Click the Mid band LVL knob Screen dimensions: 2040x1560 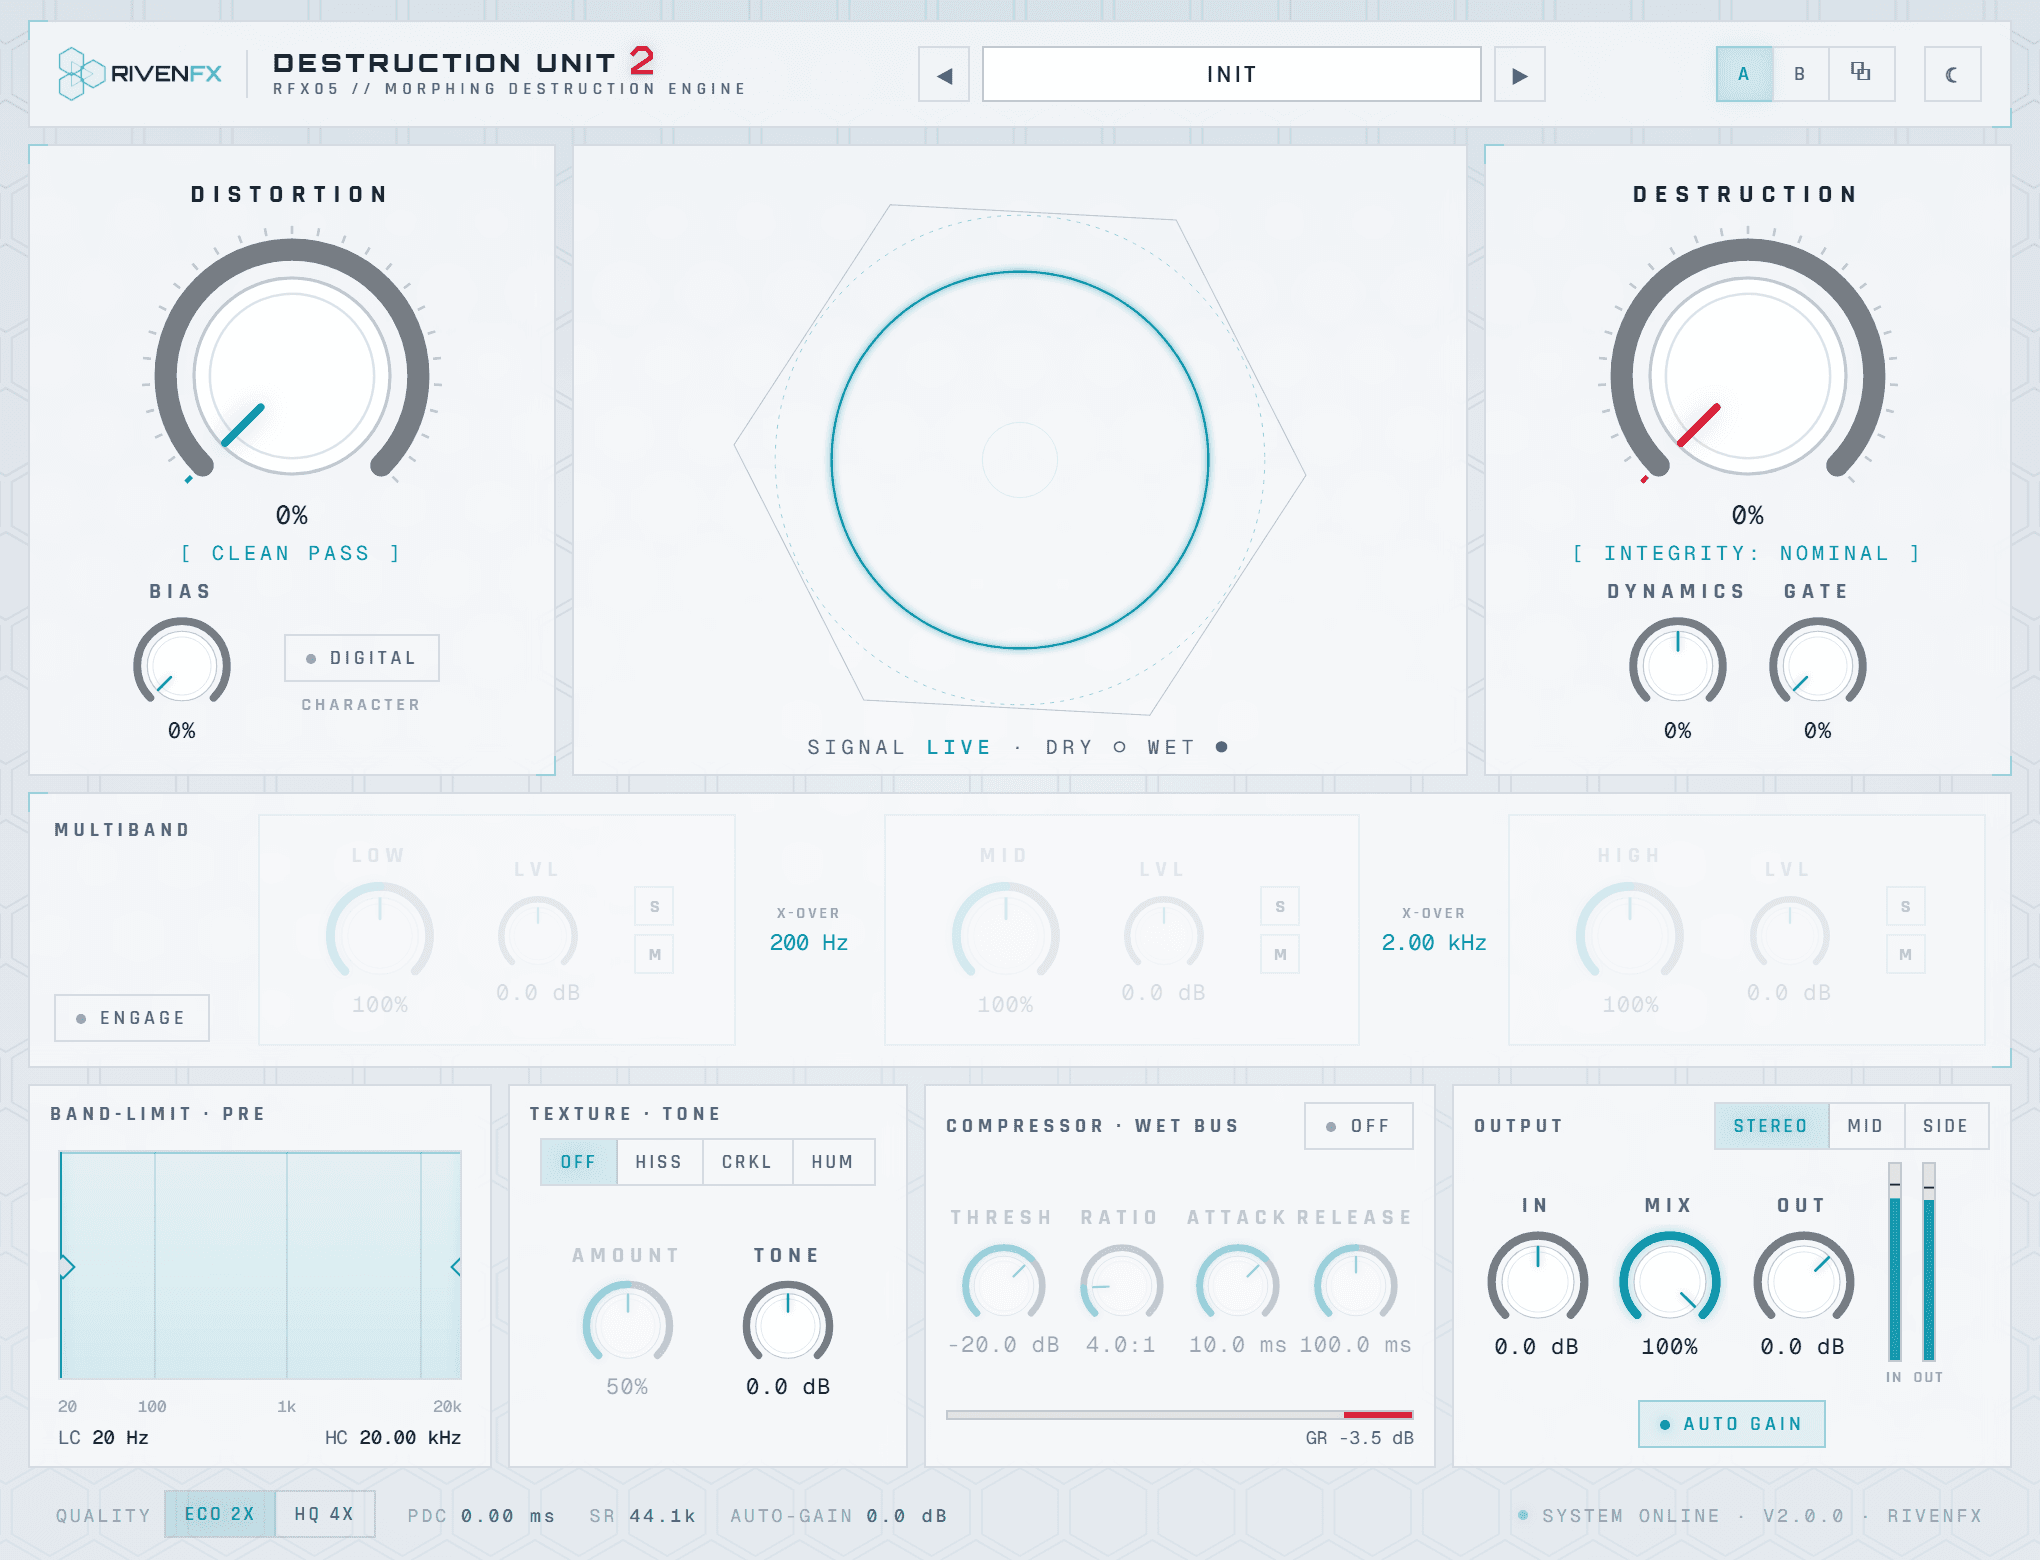[x=1164, y=934]
